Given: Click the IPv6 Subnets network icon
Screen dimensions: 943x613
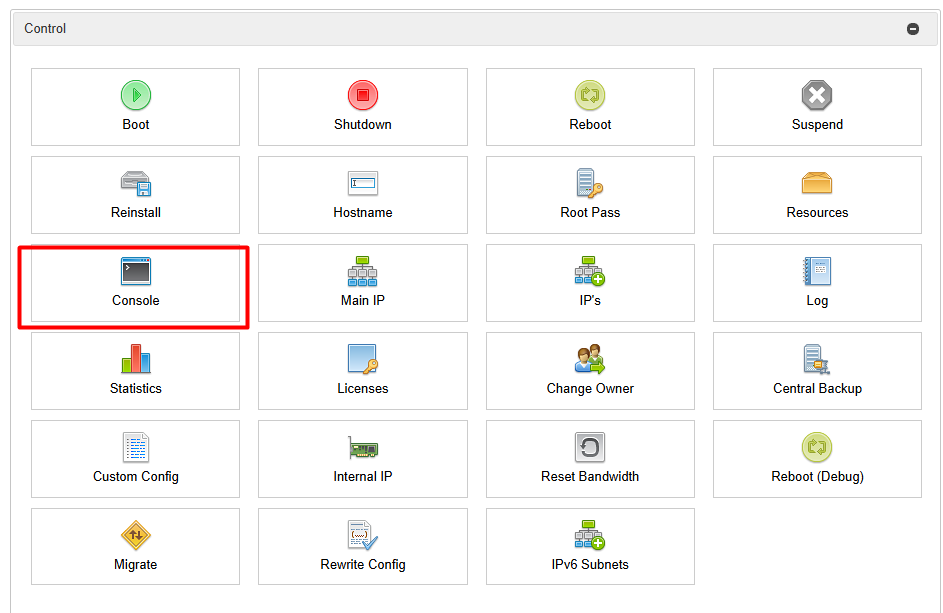Looking at the screenshot, I should pyautogui.click(x=590, y=535).
